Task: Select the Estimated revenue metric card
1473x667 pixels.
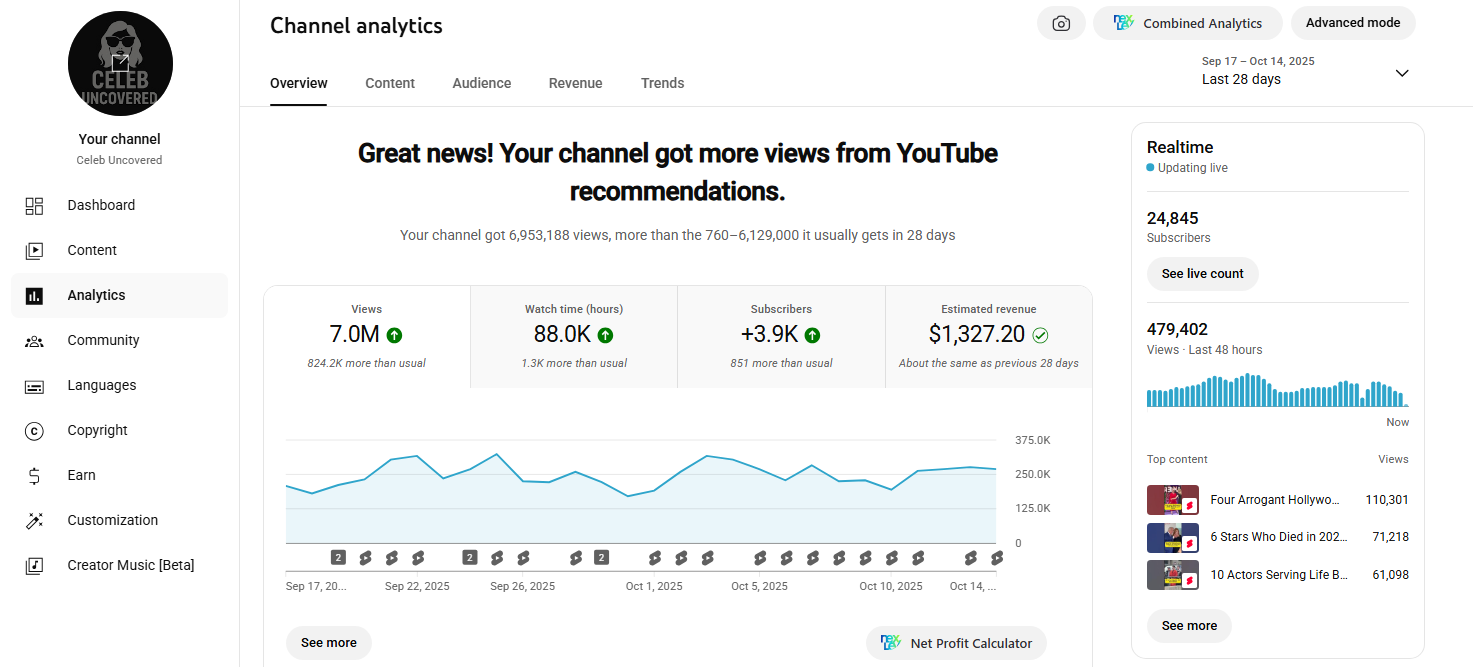Action: click(989, 337)
